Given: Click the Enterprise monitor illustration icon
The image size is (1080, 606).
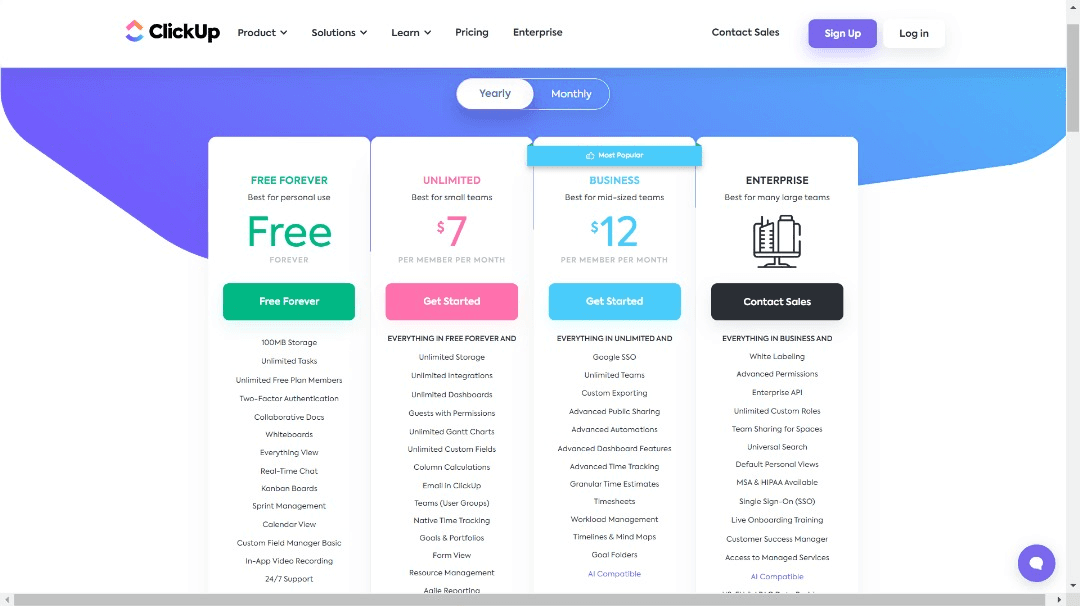Looking at the screenshot, I should point(777,240).
